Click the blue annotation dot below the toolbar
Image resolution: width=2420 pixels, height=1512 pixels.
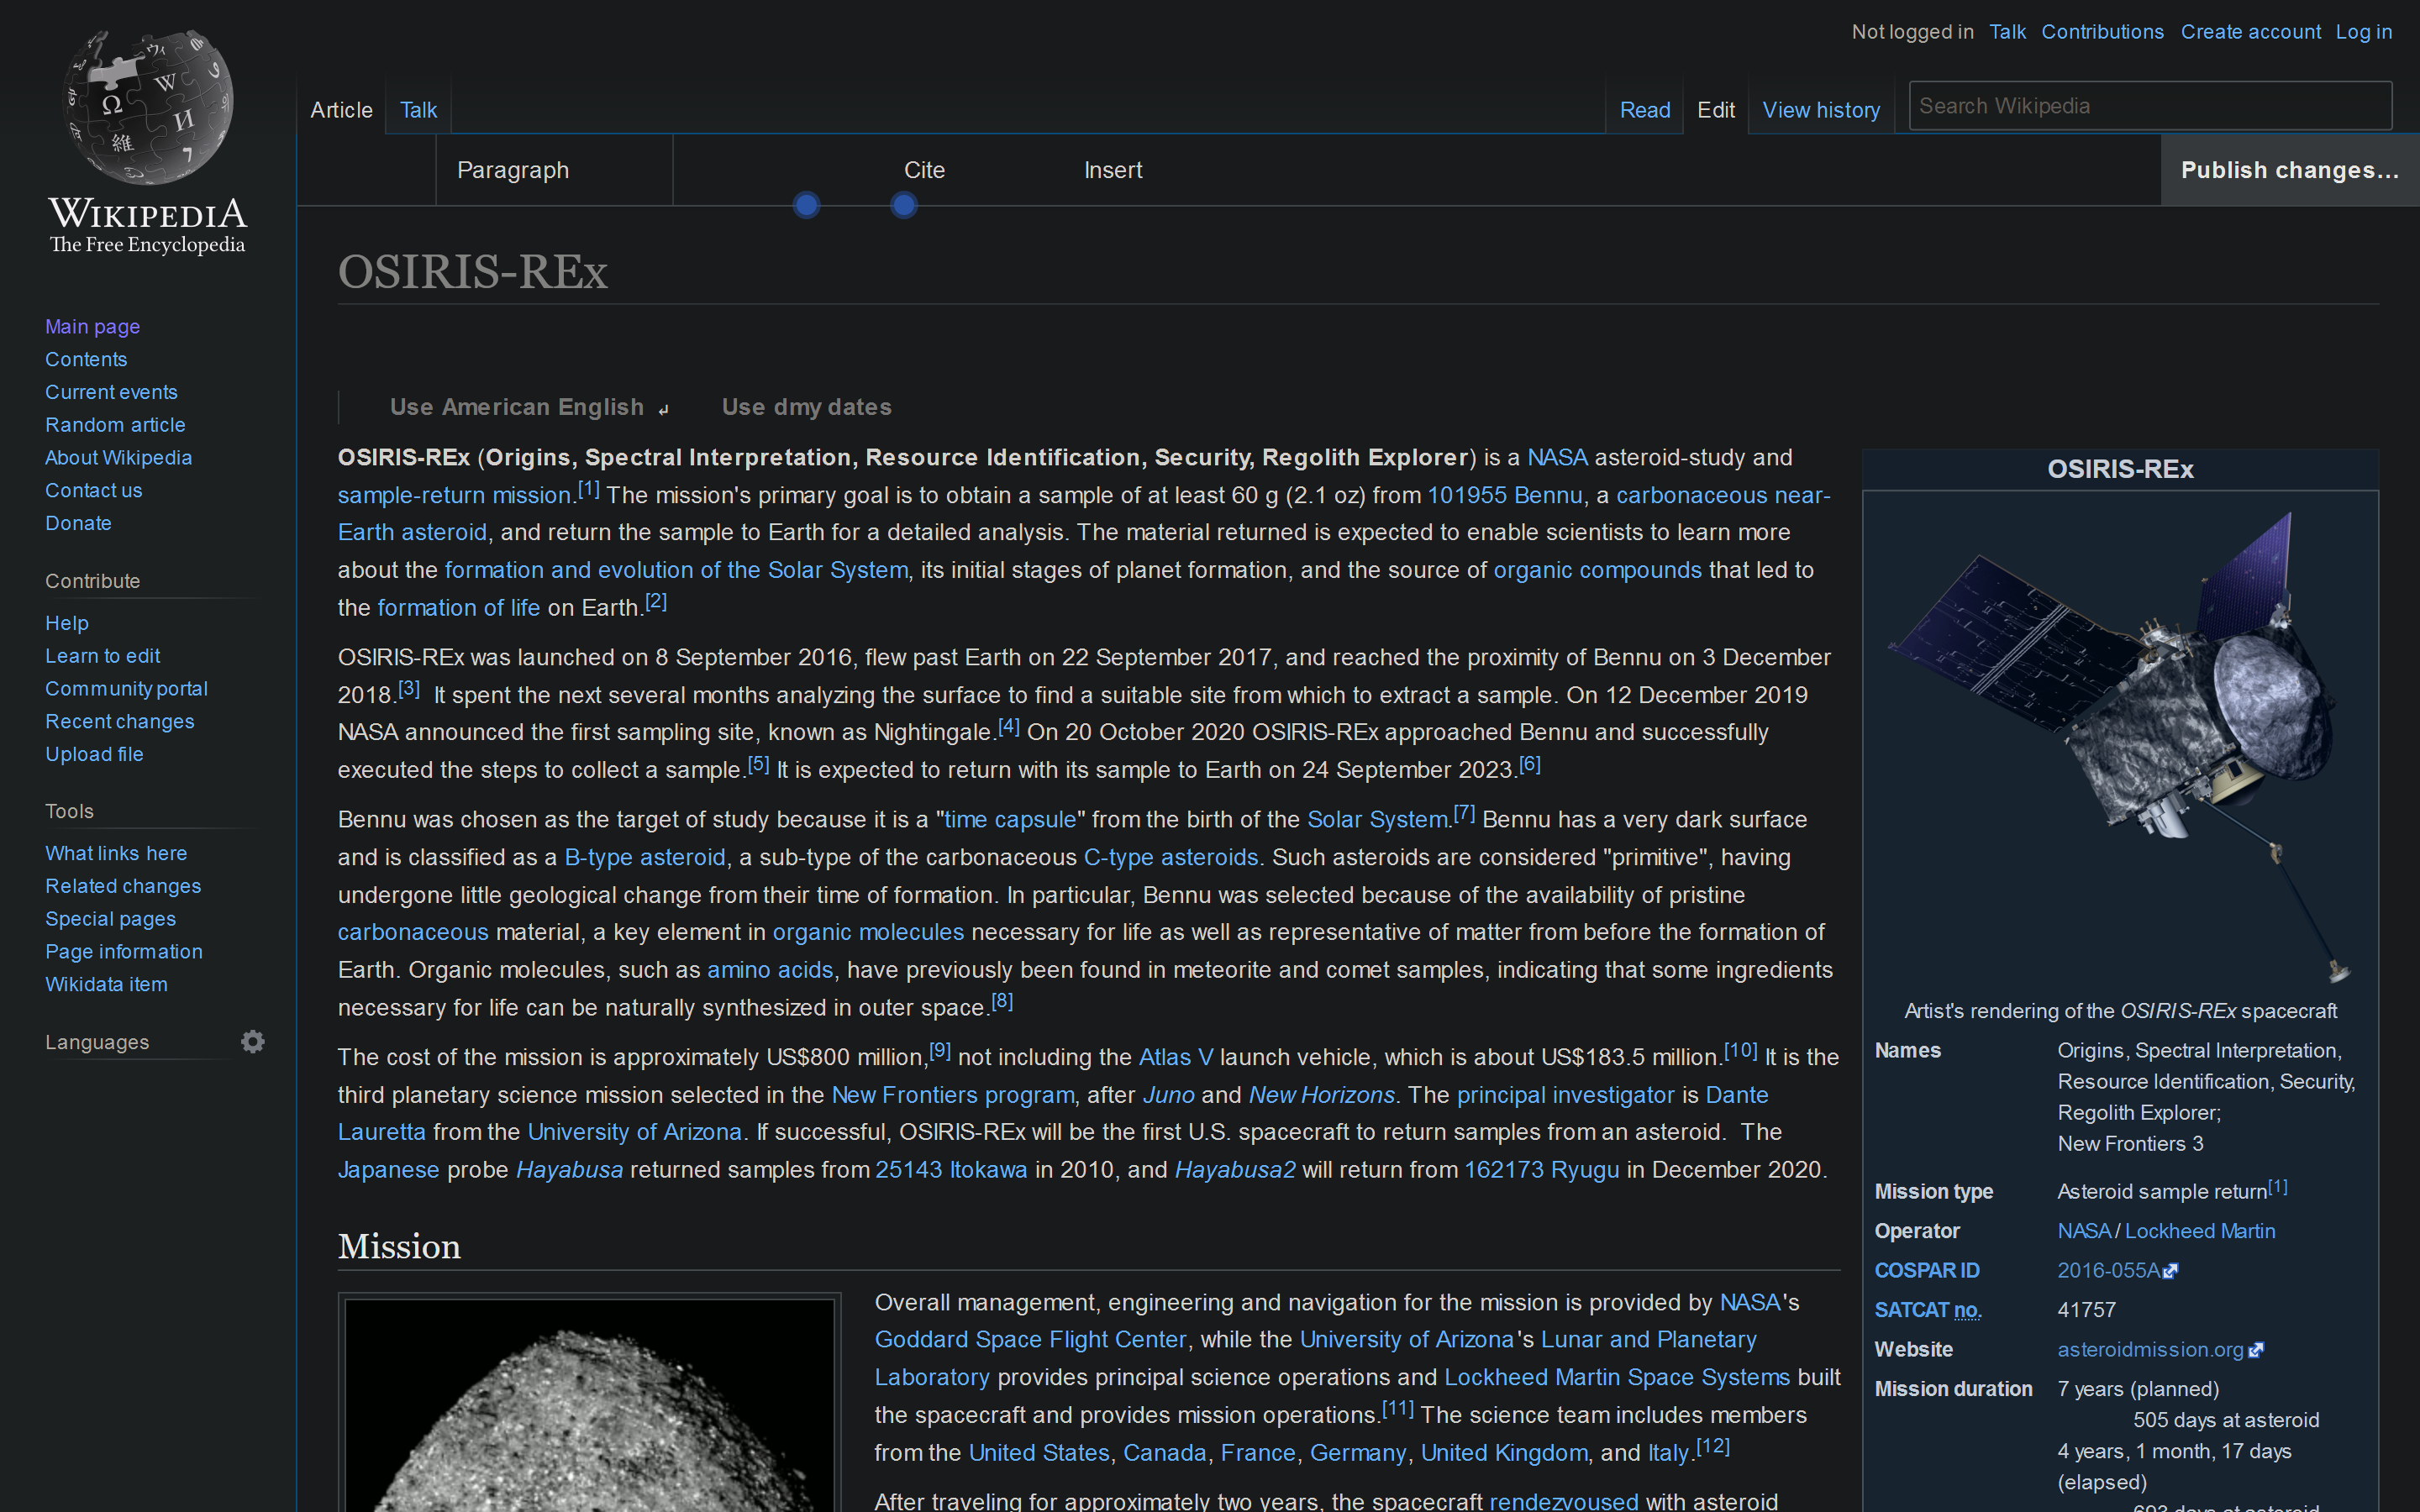pyautogui.click(x=807, y=205)
